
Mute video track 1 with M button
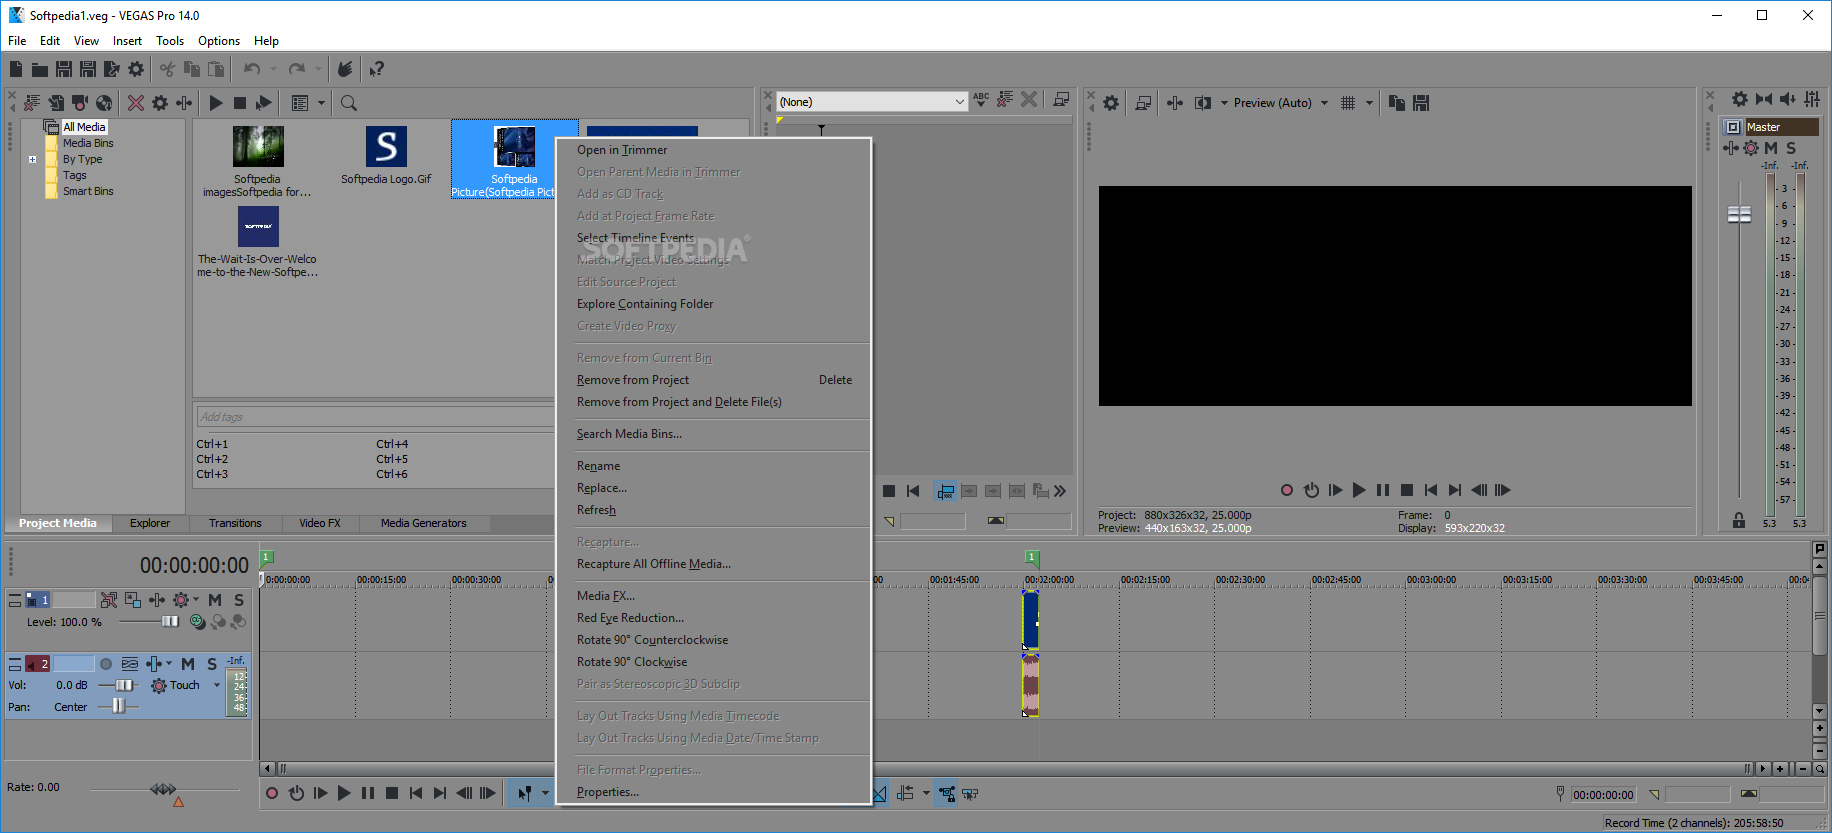[215, 600]
